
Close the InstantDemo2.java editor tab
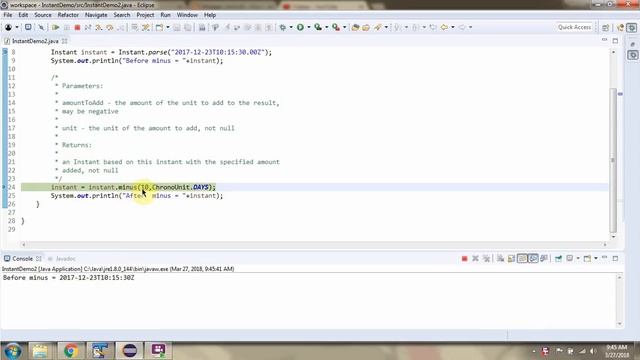click(64, 41)
